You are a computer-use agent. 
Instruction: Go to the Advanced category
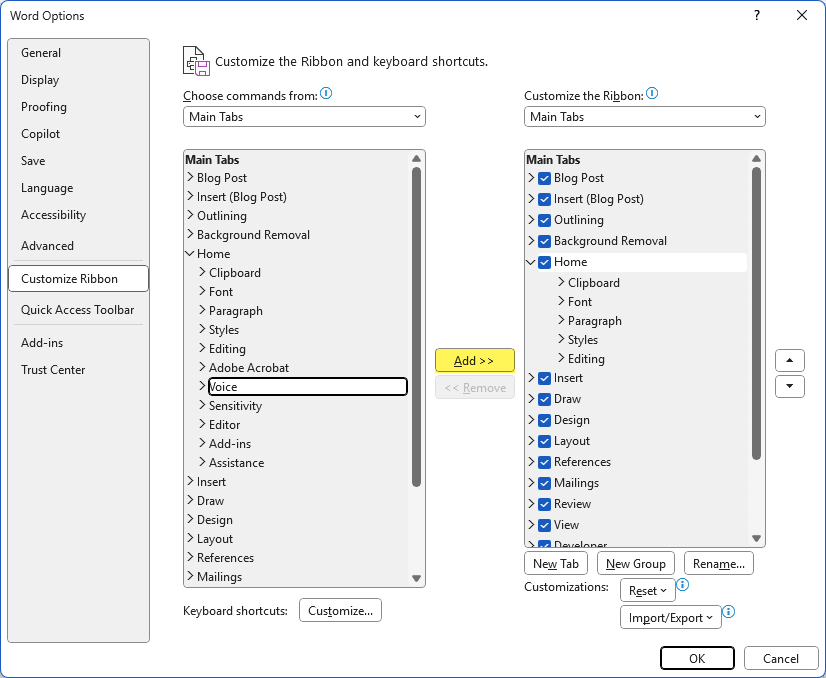[x=78, y=246]
